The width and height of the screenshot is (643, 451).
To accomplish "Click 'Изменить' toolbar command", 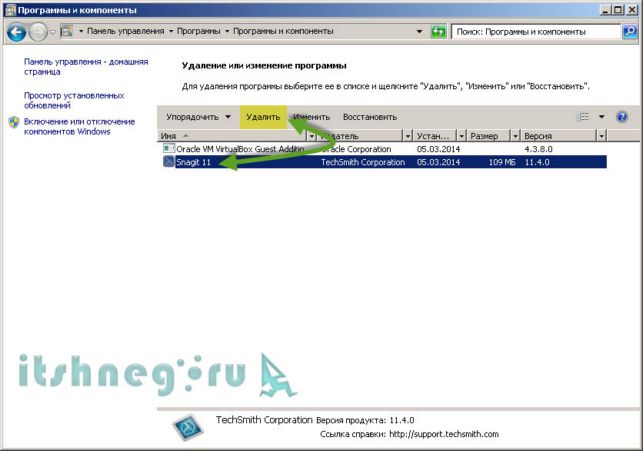I will coord(312,117).
